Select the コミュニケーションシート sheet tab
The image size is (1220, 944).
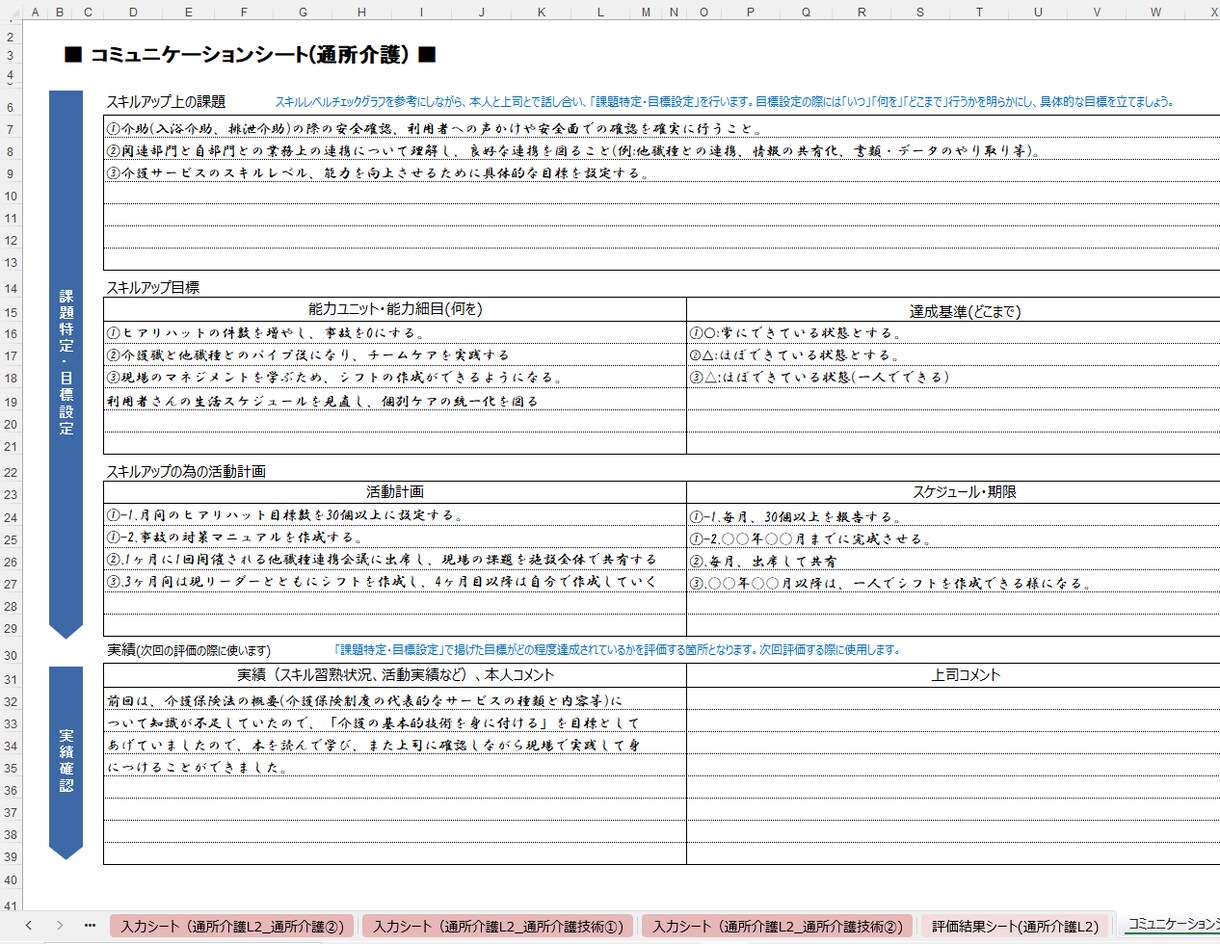pos(1170,926)
